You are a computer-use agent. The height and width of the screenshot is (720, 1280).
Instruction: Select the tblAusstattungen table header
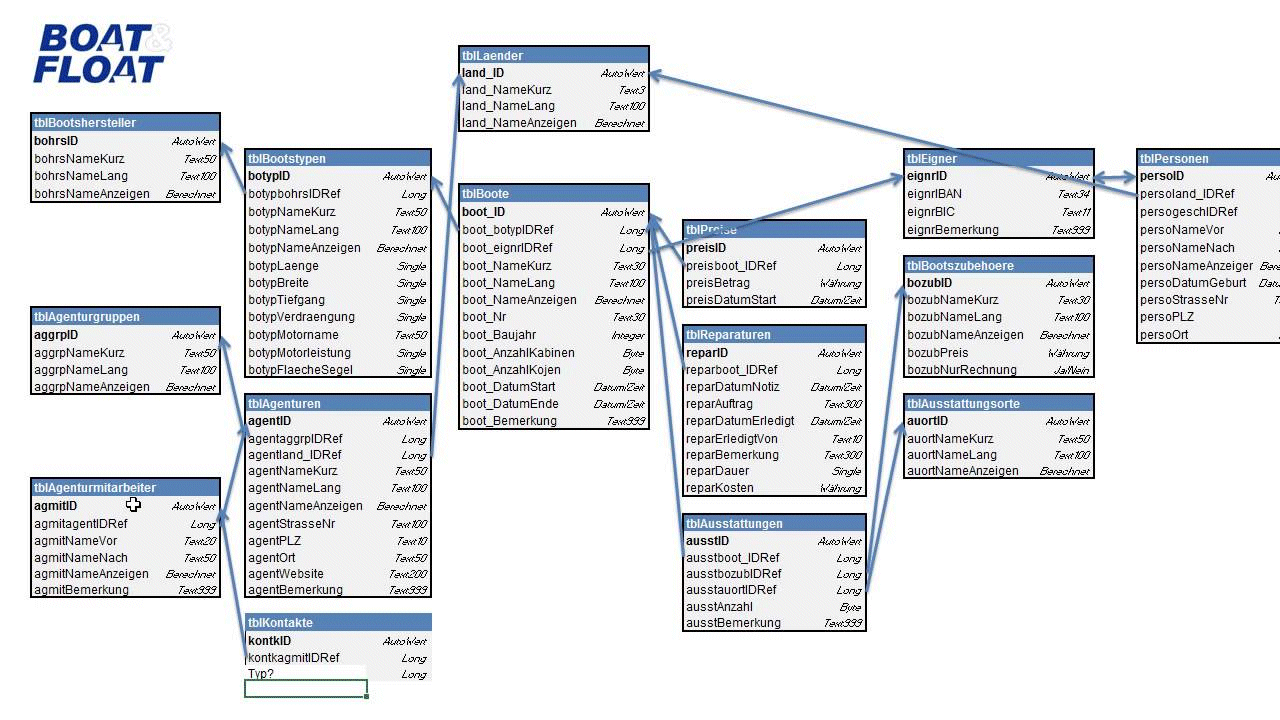[773, 524]
